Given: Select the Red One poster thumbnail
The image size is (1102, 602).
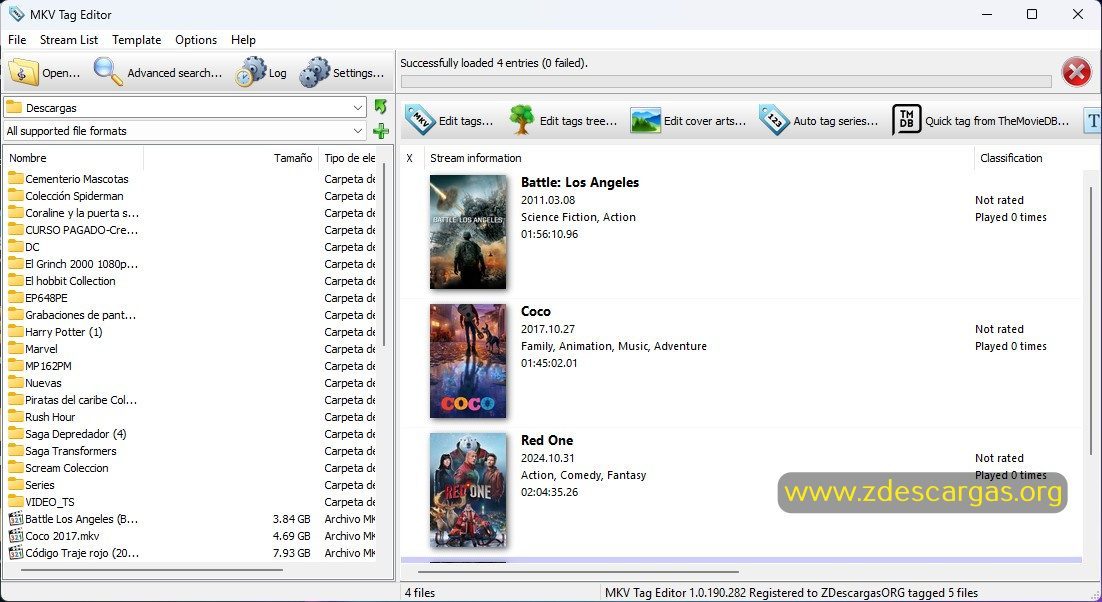Looking at the screenshot, I should click(x=468, y=490).
